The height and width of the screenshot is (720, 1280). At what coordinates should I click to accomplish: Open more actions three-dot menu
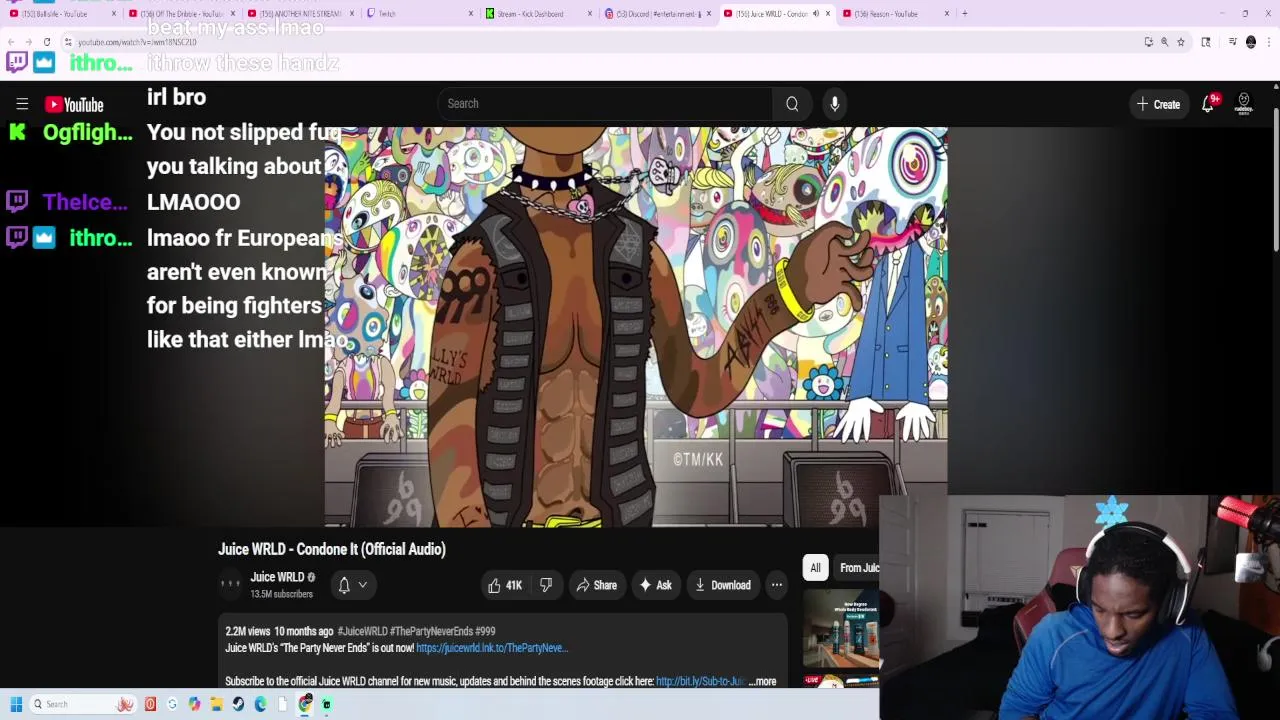776,585
